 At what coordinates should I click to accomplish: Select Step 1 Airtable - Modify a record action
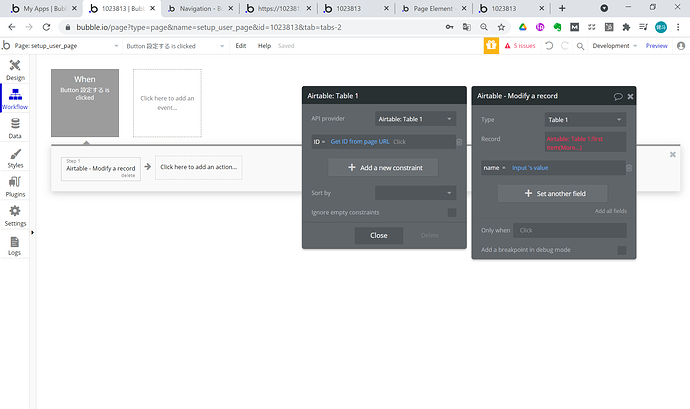click(101, 169)
